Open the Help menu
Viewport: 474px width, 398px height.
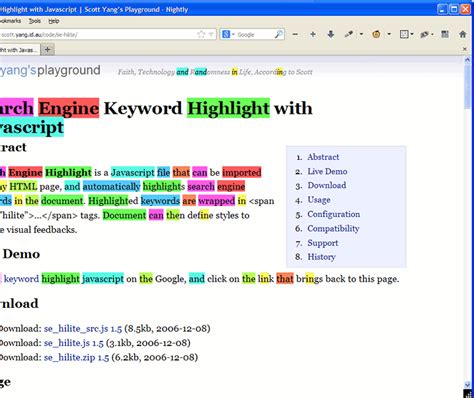tap(54, 21)
